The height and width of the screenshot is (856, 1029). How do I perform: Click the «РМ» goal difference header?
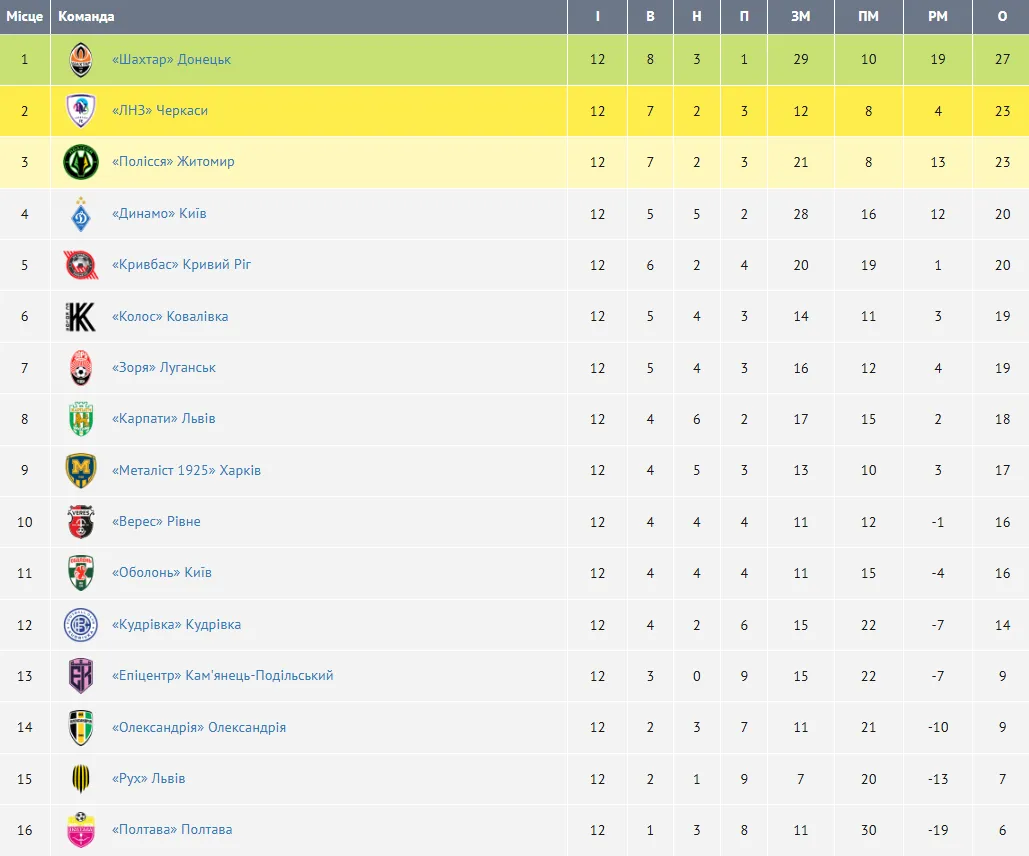click(x=937, y=17)
